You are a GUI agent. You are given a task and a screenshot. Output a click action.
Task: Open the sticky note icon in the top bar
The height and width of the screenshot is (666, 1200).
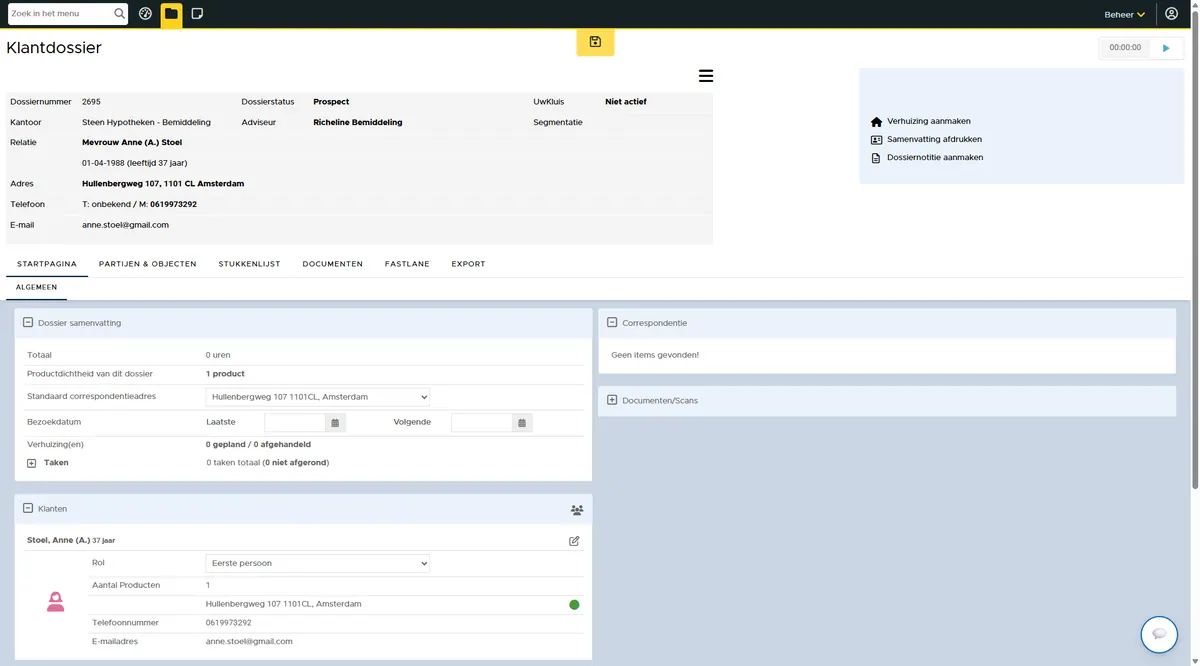197,14
